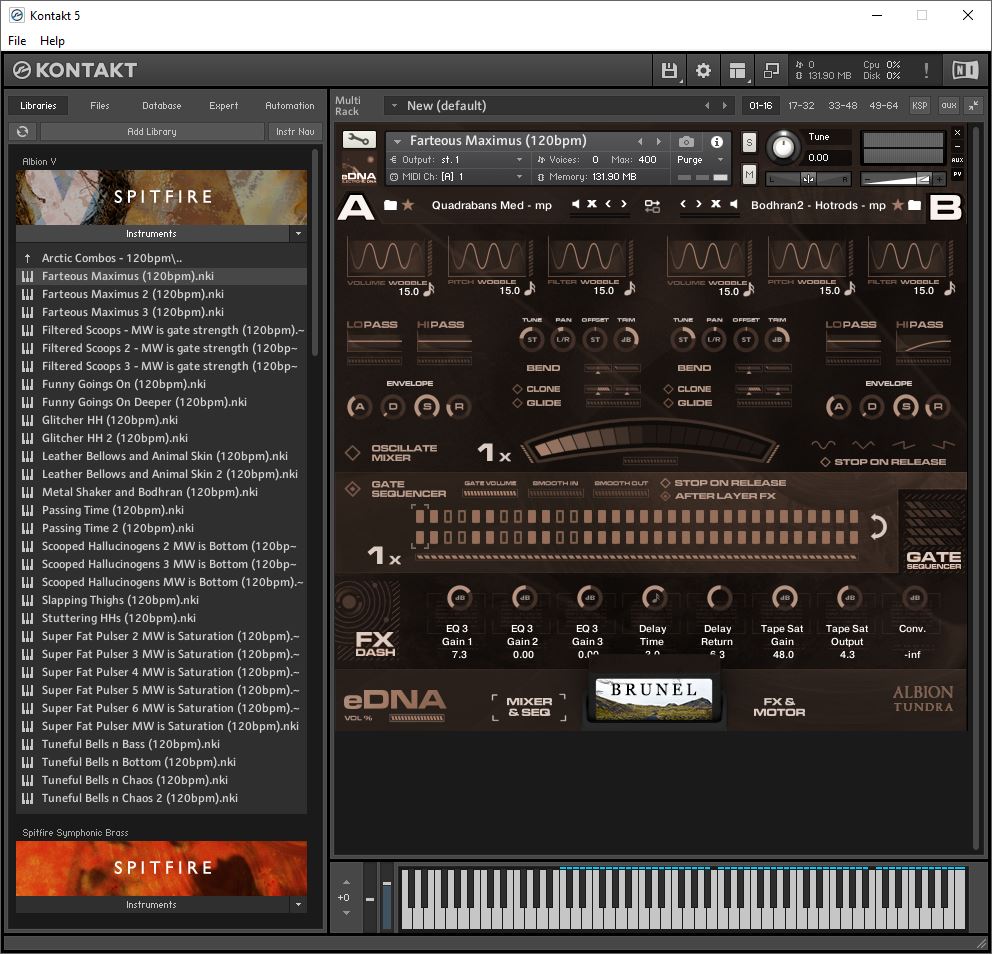Switch to minimized view icon
The height and width of the screenshot is (954, 992).
[x=771, y=70]
